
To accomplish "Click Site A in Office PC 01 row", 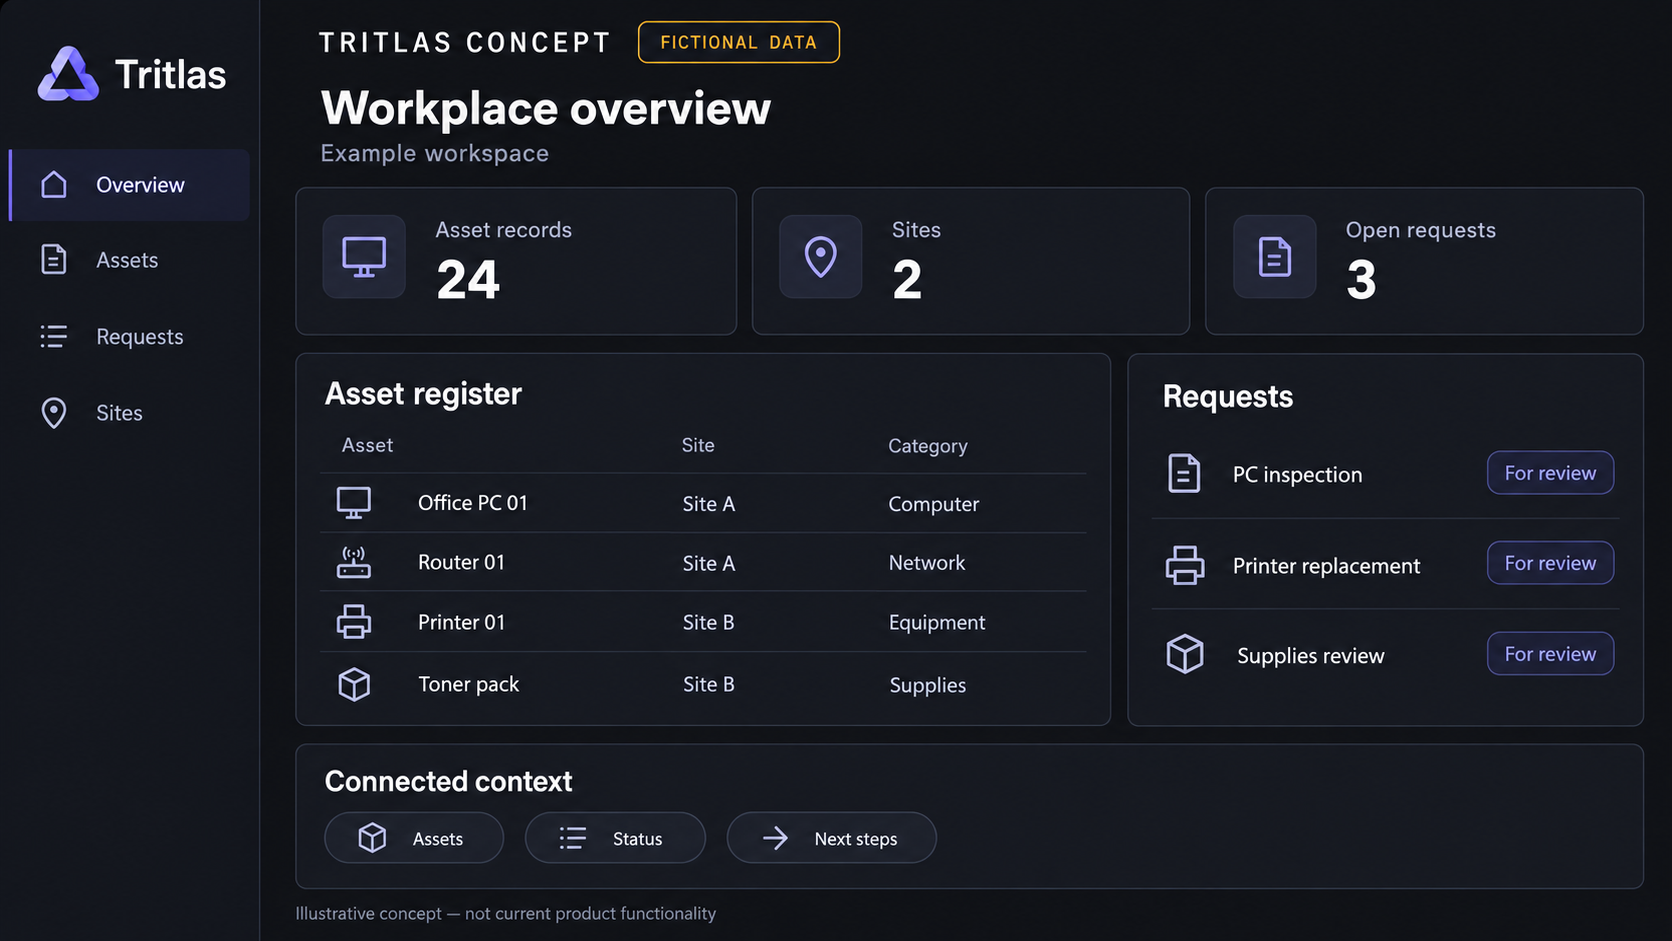I will [709, 504].
